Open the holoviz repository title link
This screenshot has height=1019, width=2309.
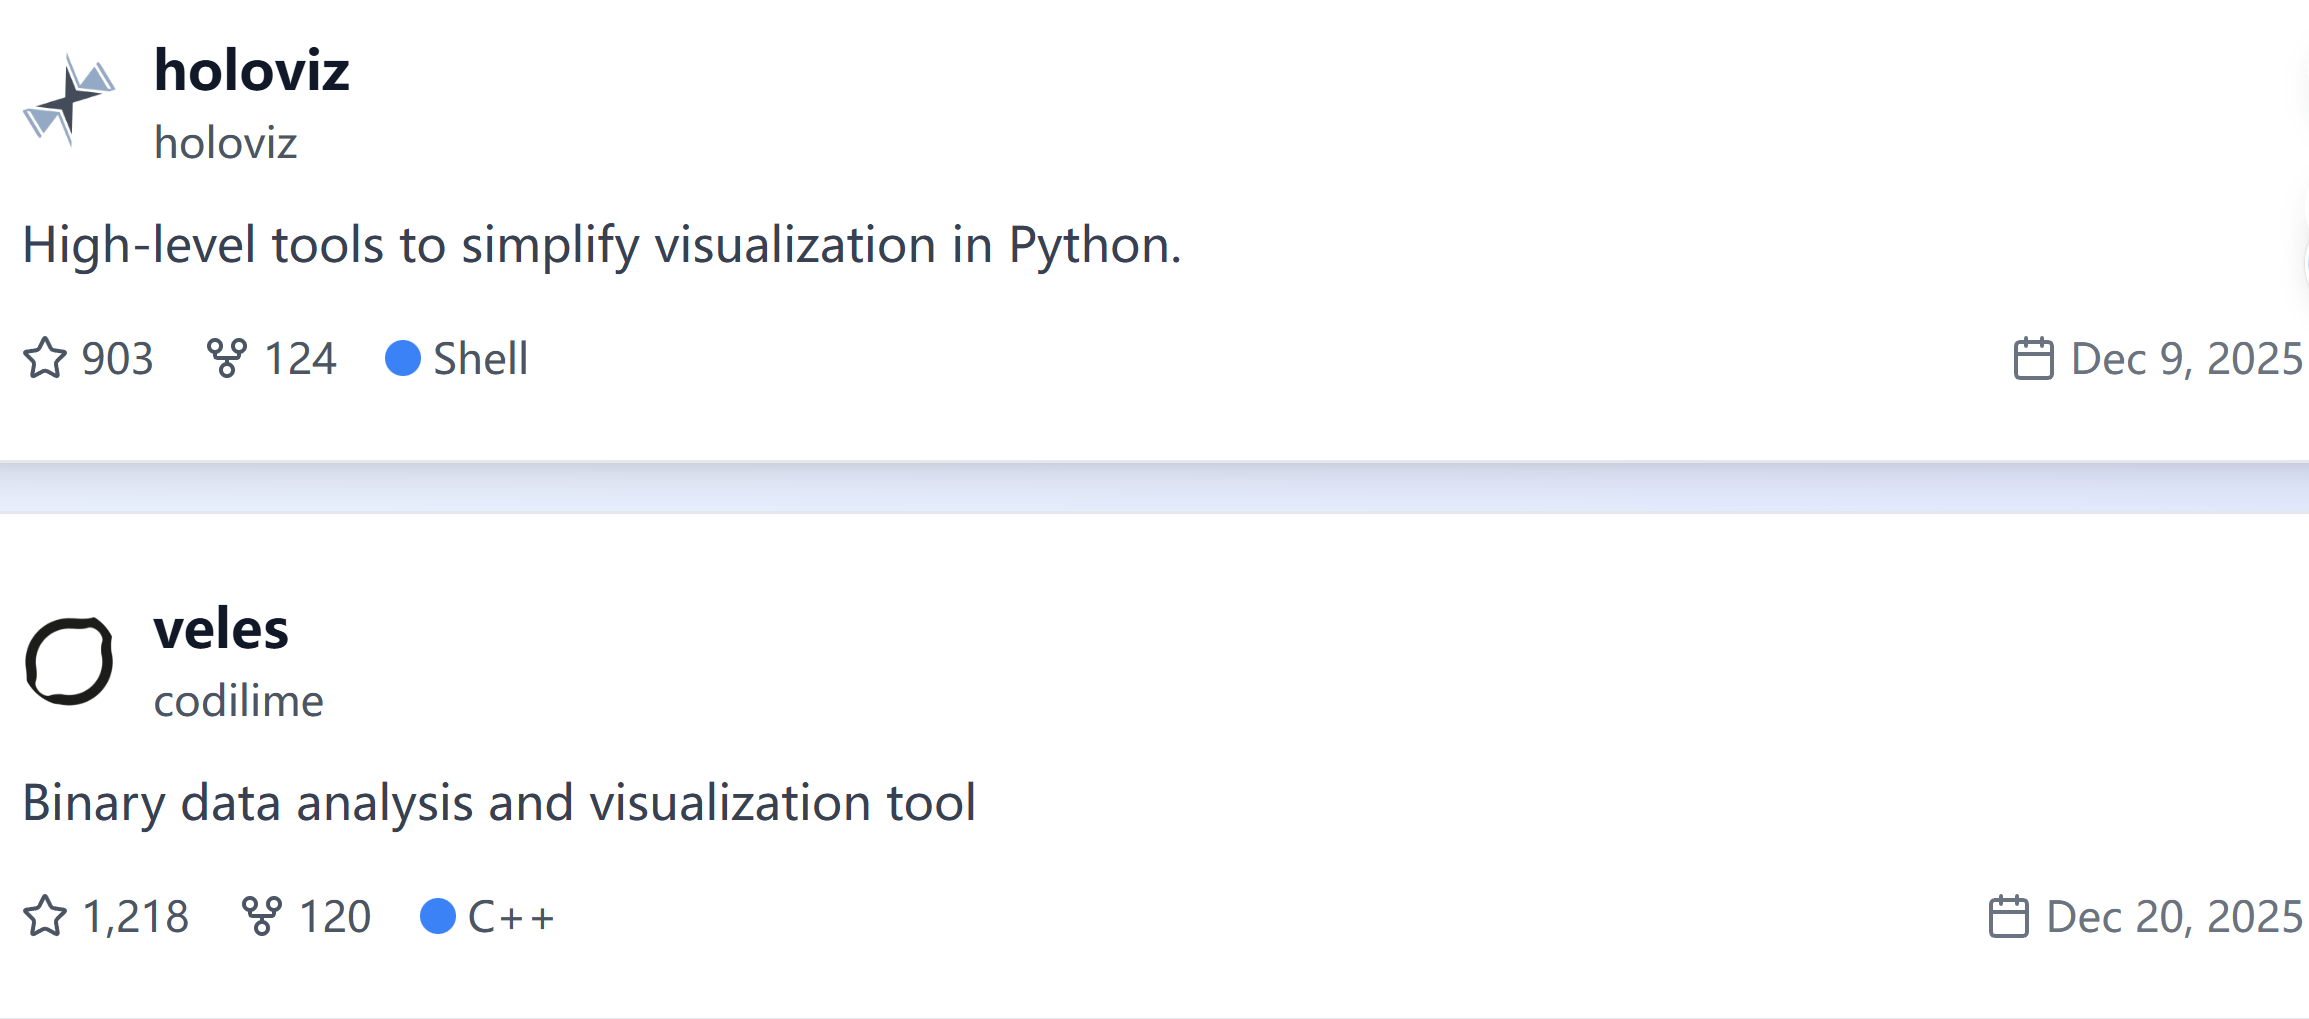click(x=252, y=71)
